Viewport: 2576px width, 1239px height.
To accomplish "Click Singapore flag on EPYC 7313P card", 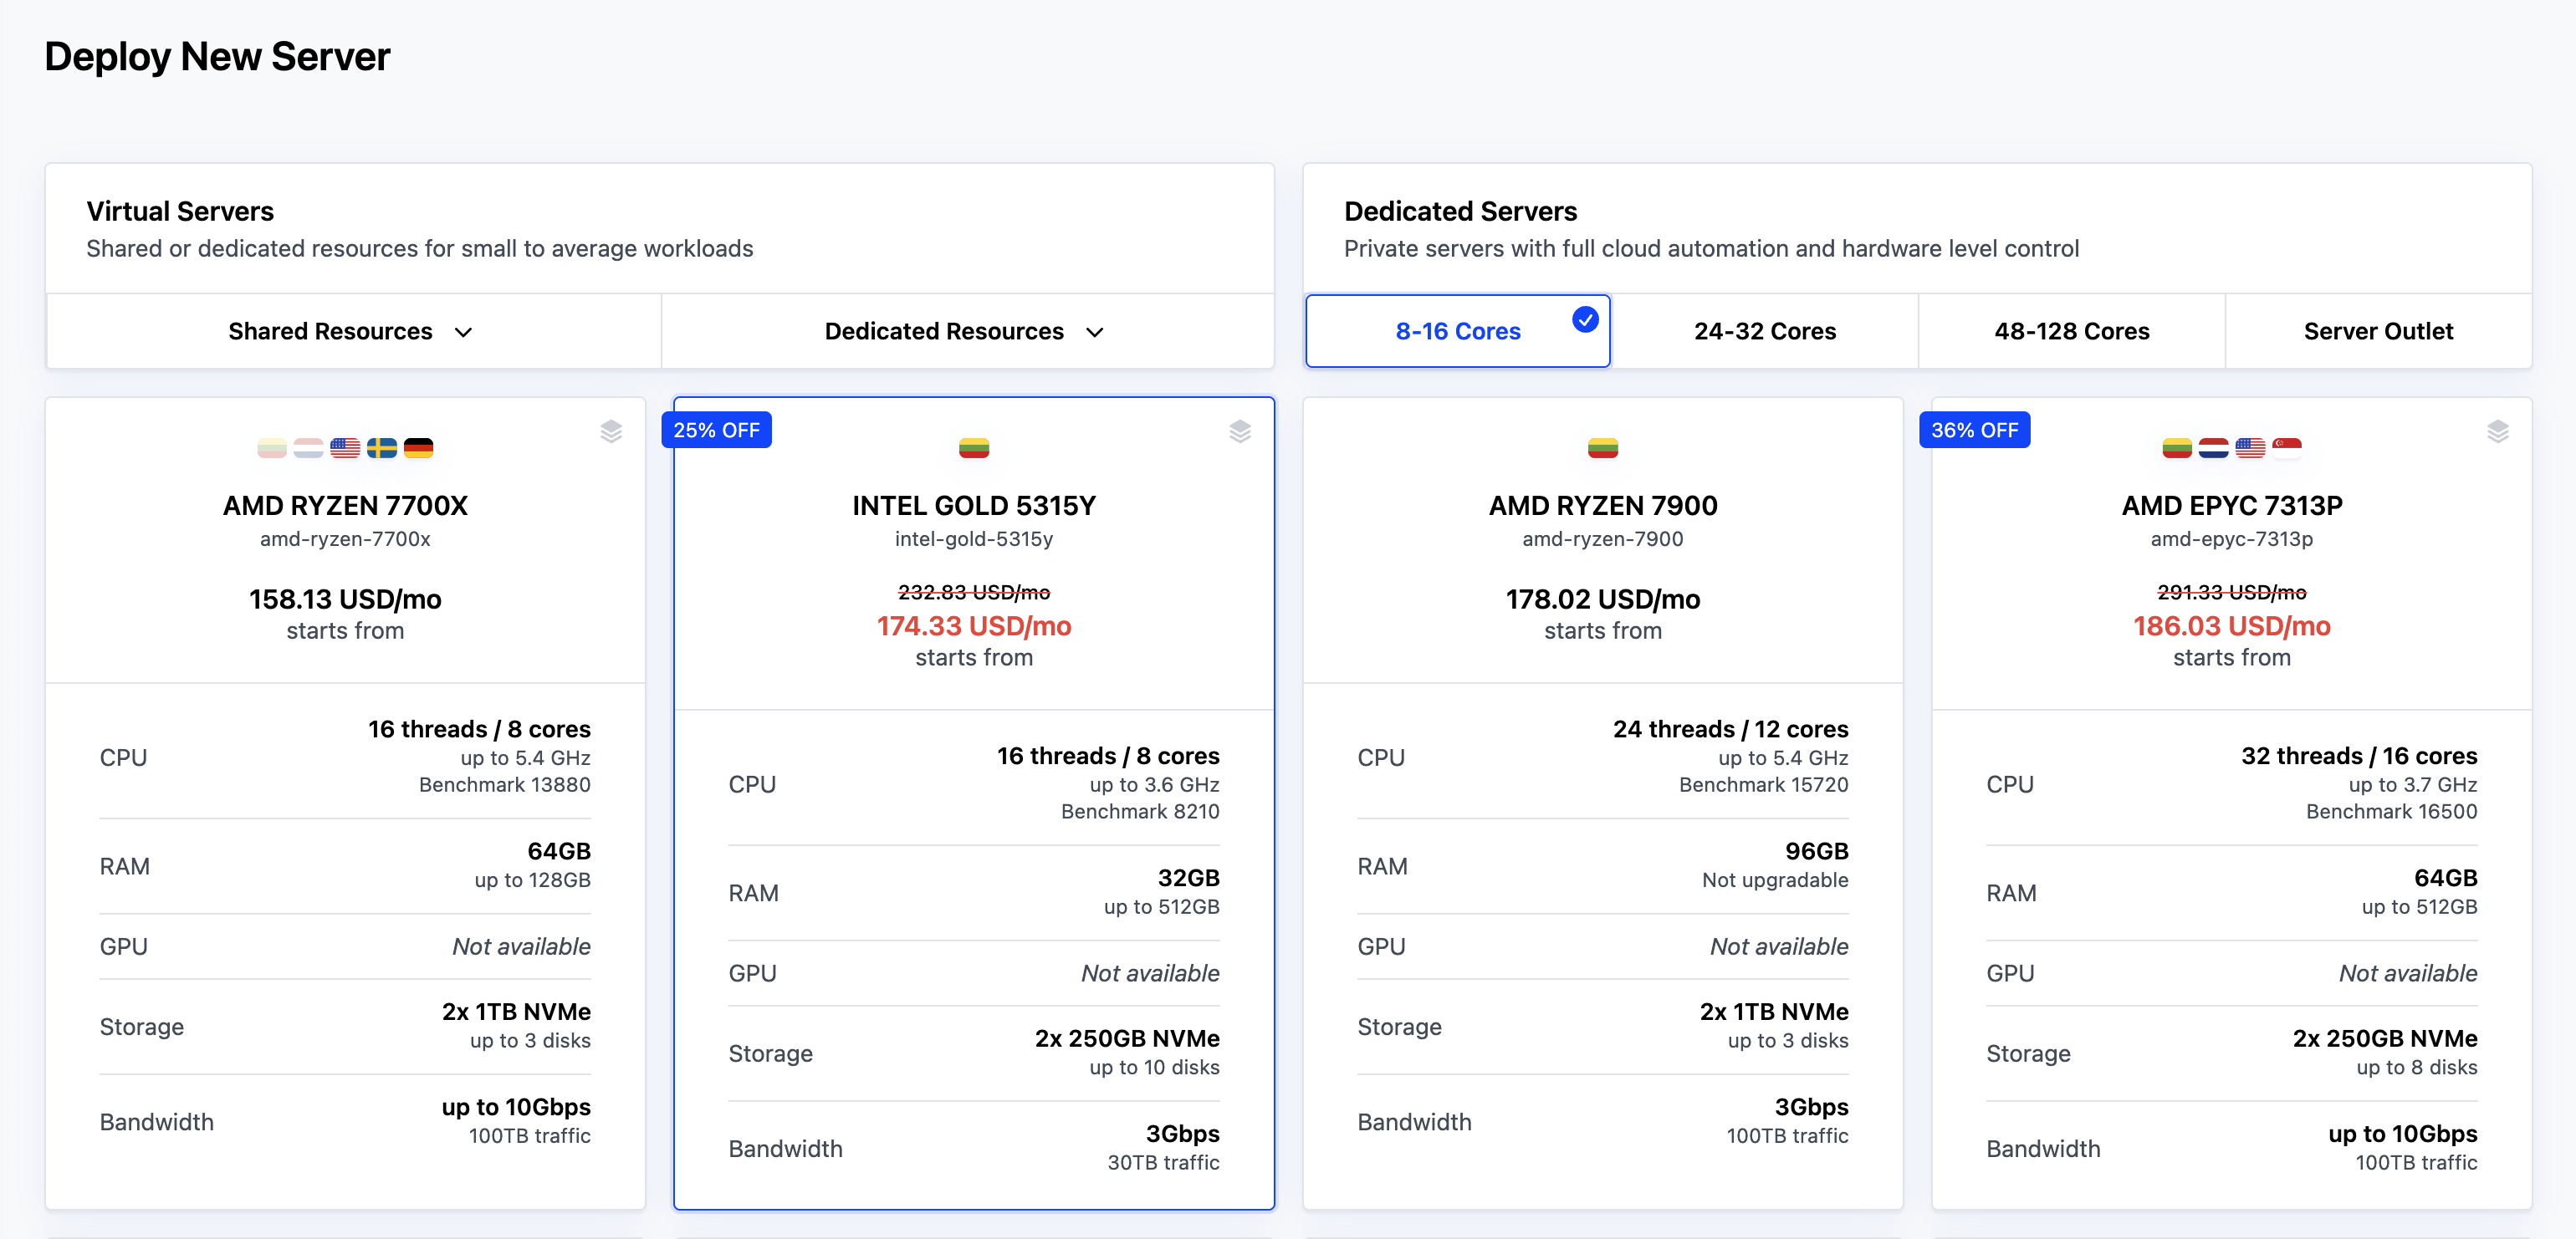I will click(x=2286, y=448).
